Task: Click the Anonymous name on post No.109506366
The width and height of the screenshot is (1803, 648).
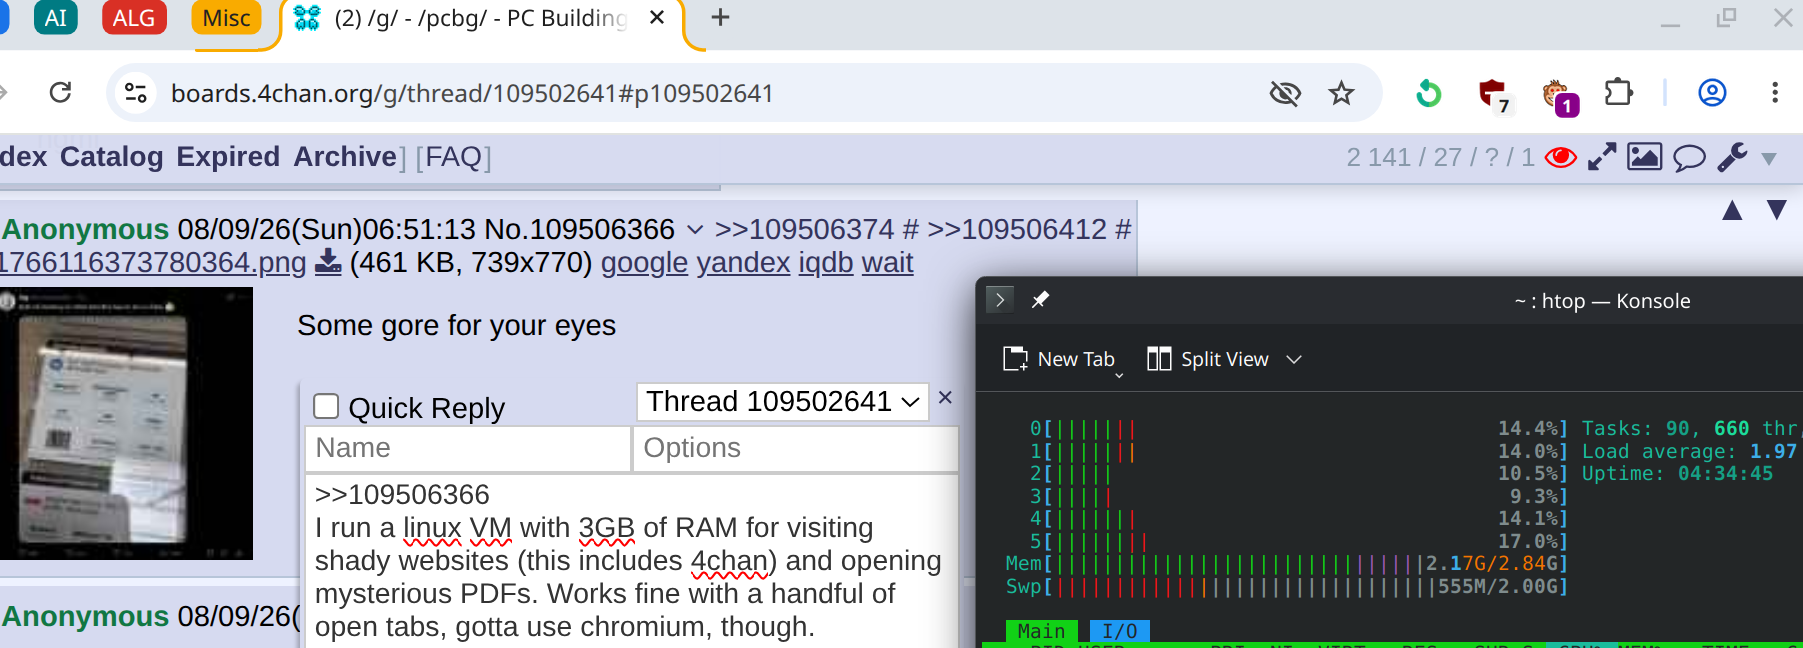Action: click(85, 229)
